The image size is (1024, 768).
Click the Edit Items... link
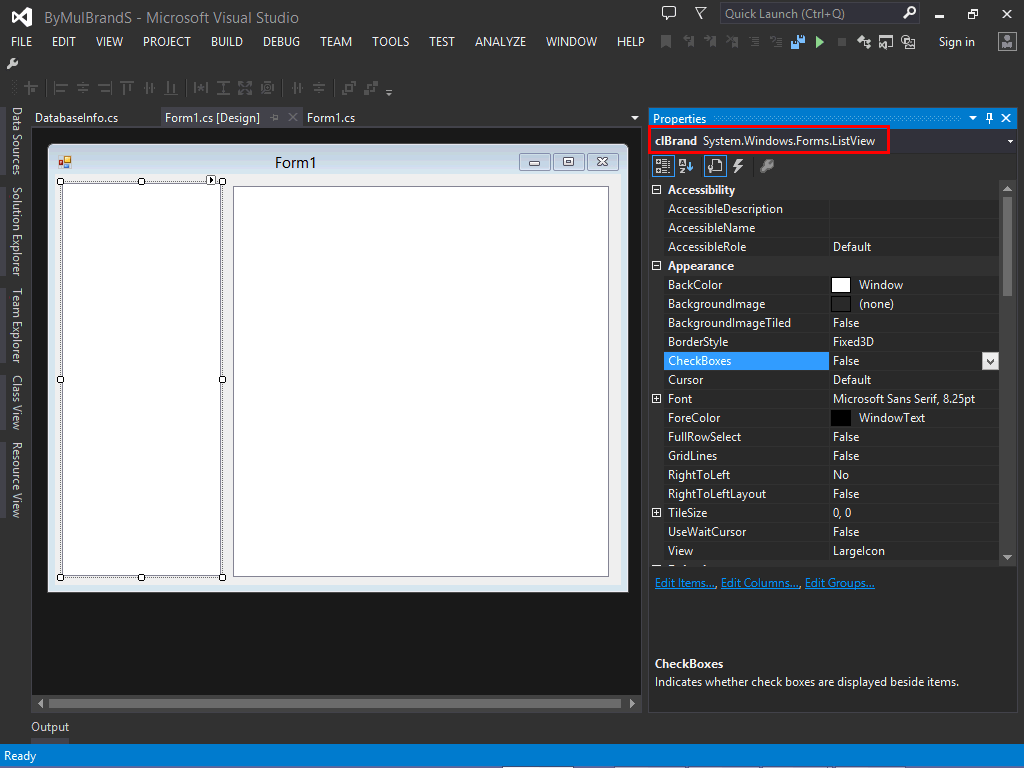(x=685, y=583)
